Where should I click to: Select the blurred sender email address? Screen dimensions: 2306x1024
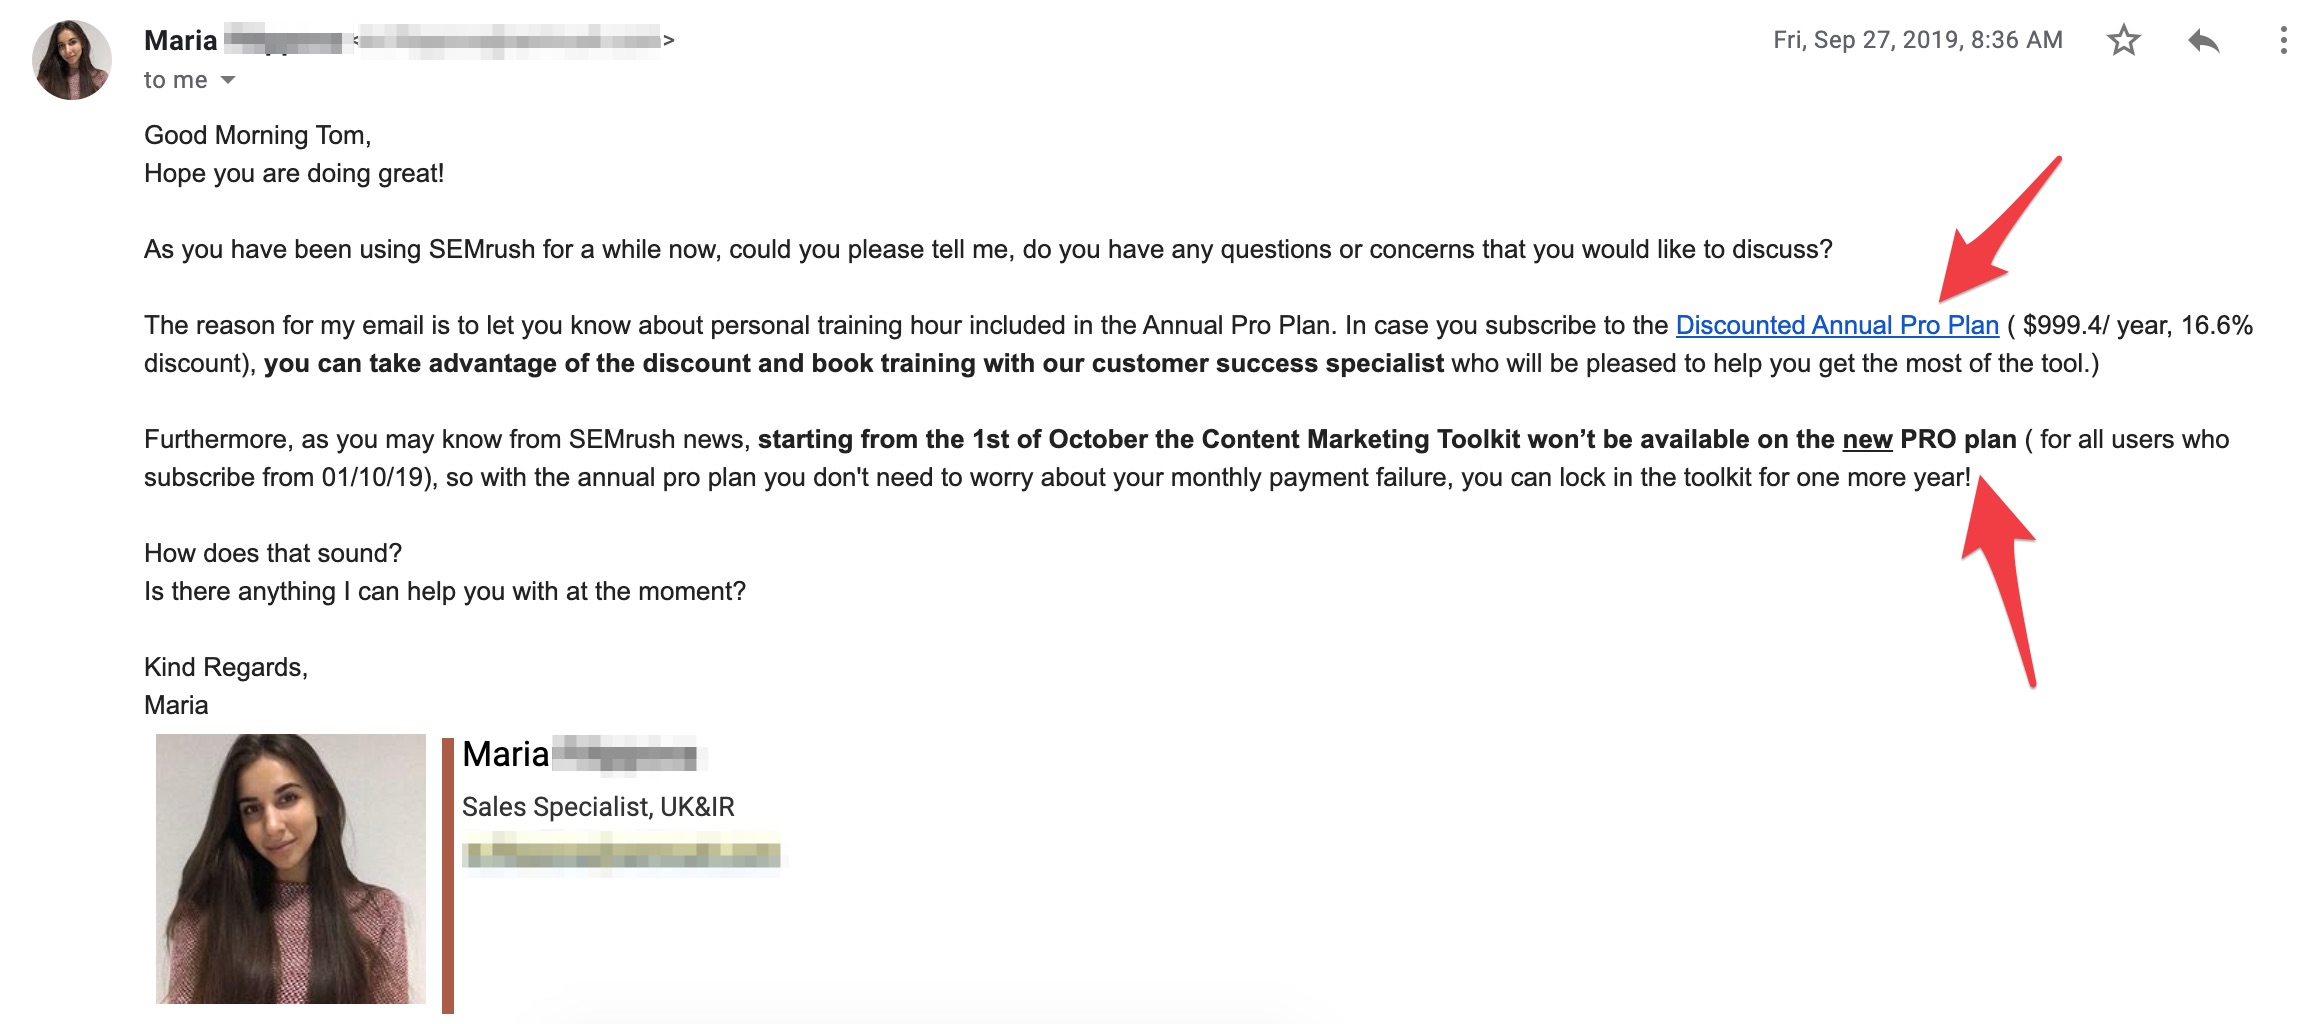(512, 40)
